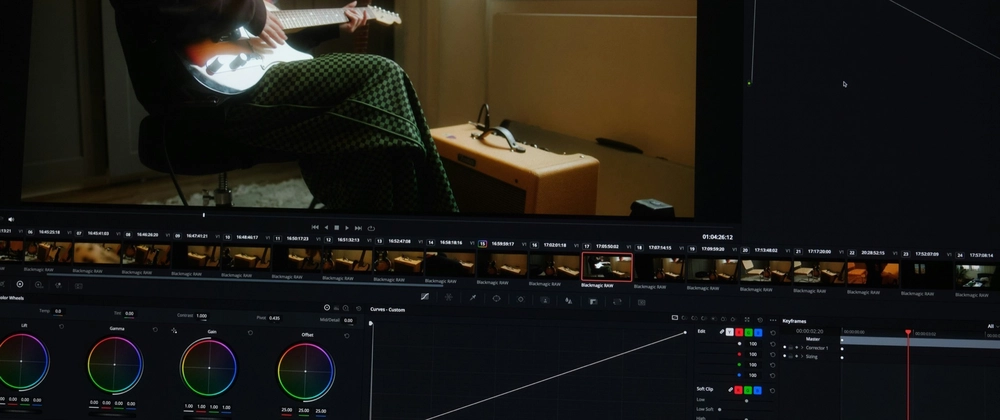Open the Qualifier eyedropper palette
This screenshot has height=420, width=1000.
pyautogui.click(x=473, y=298)
